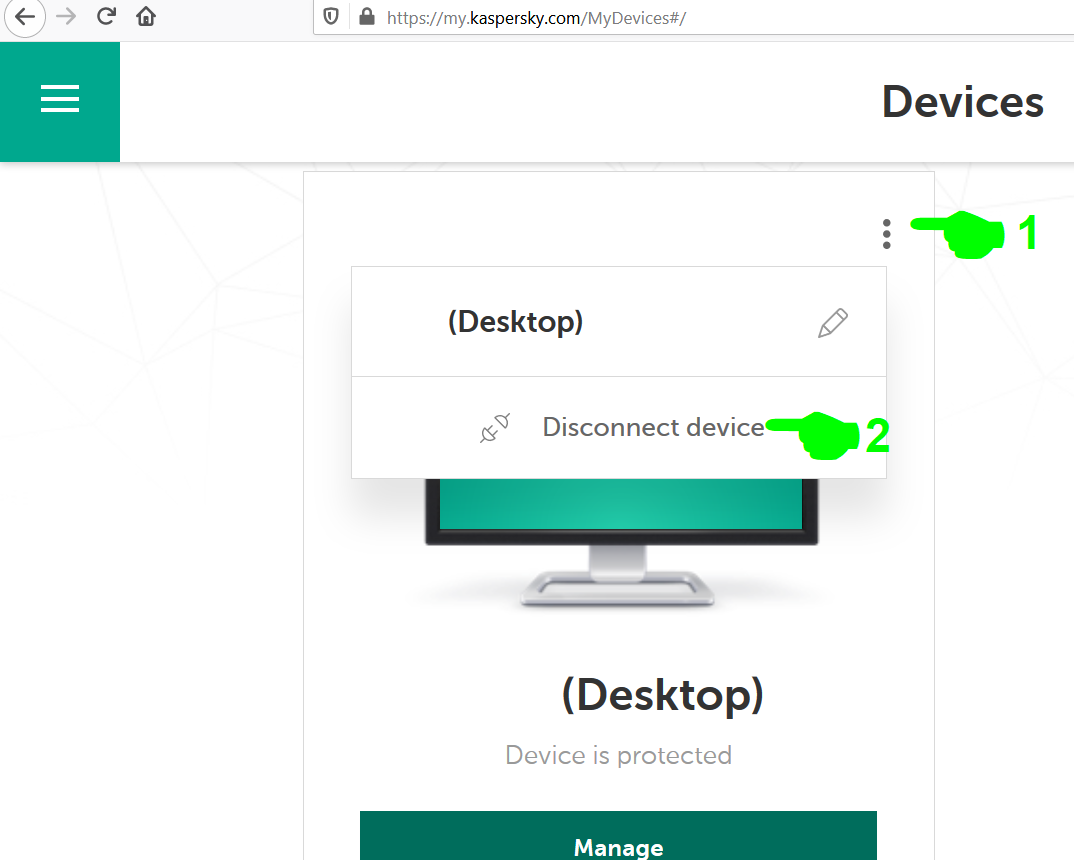Click the my.kaspersky.com address bar
The width and height of the screenshot is (1074, 860).
[x=693, y=17]
